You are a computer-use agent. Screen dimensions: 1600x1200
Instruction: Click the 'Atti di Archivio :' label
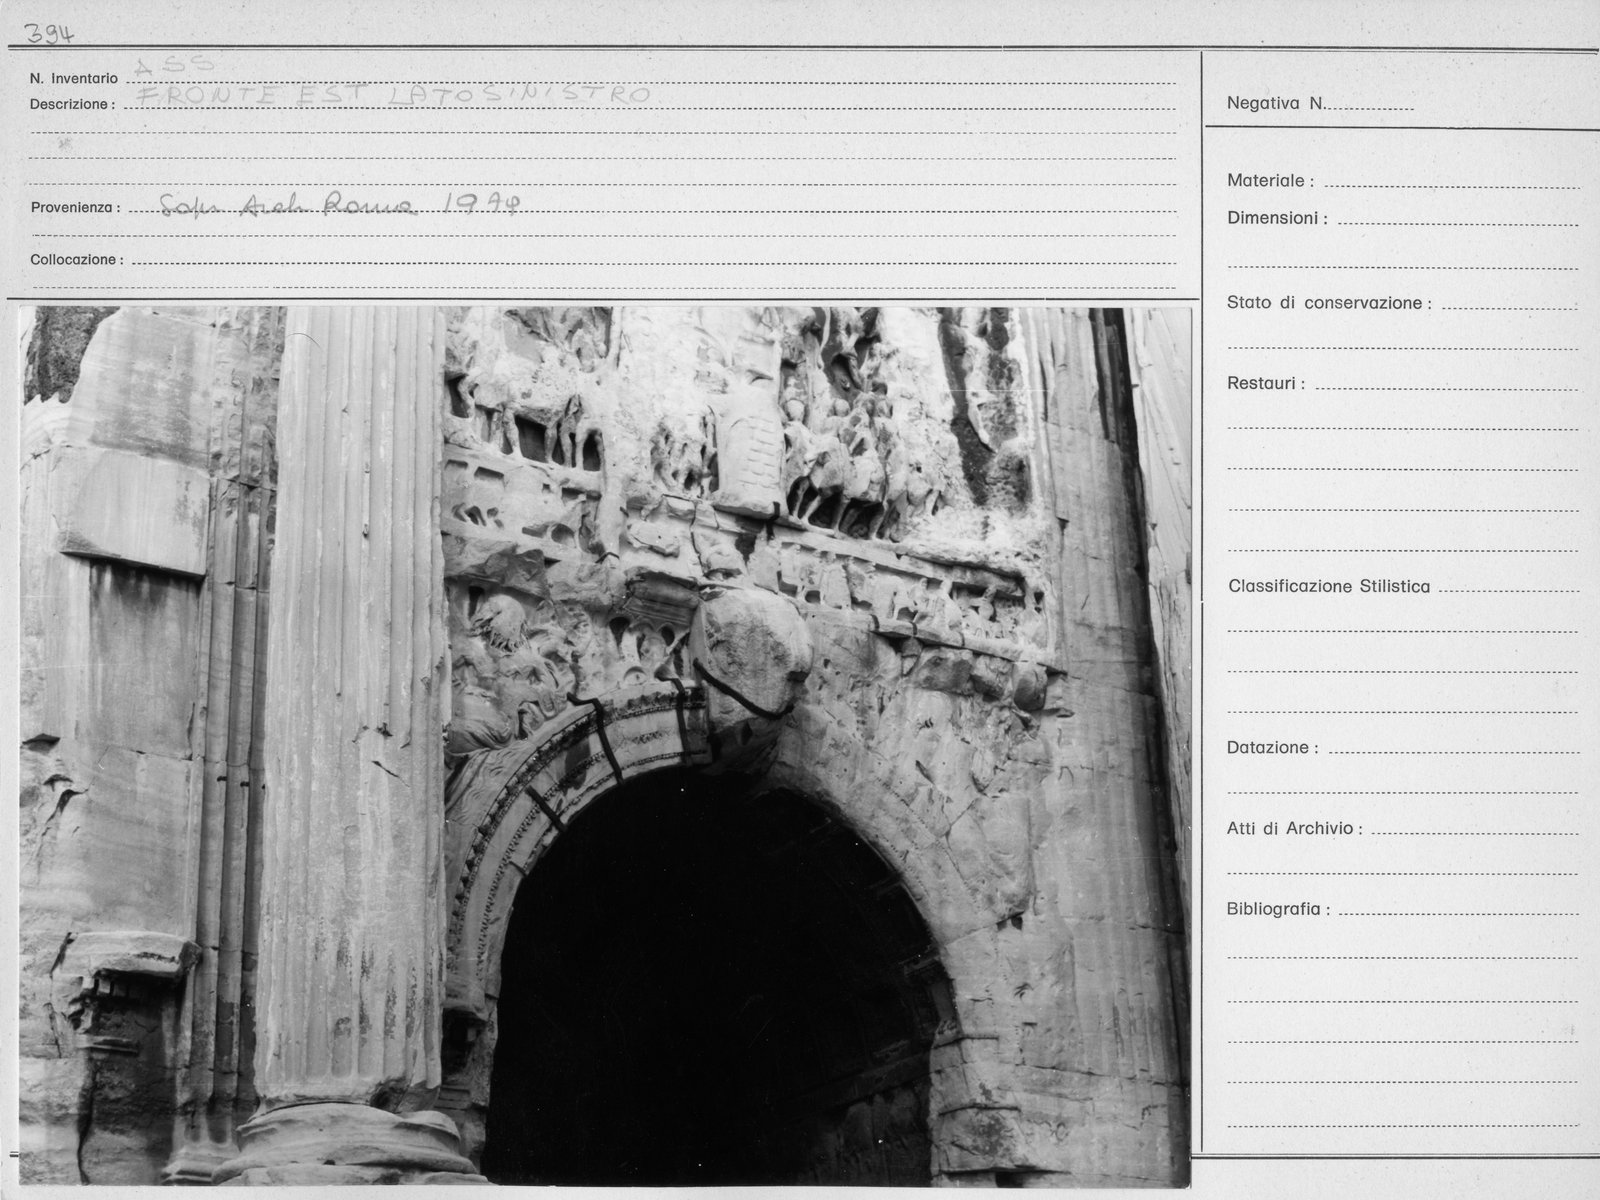1294,829
